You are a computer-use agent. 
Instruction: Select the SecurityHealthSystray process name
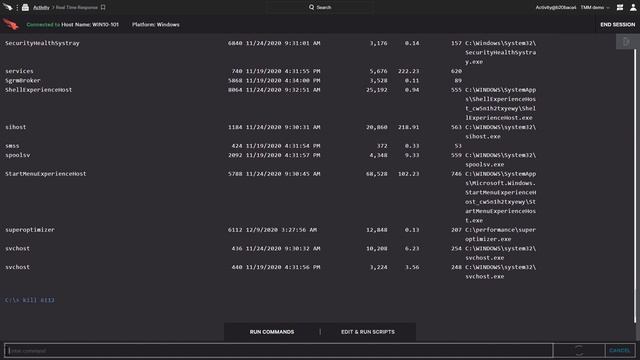click(x=42, y=43)
